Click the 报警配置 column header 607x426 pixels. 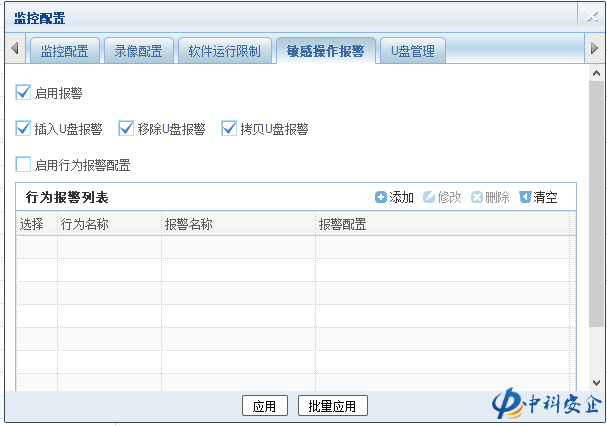[x=442, y=224]
